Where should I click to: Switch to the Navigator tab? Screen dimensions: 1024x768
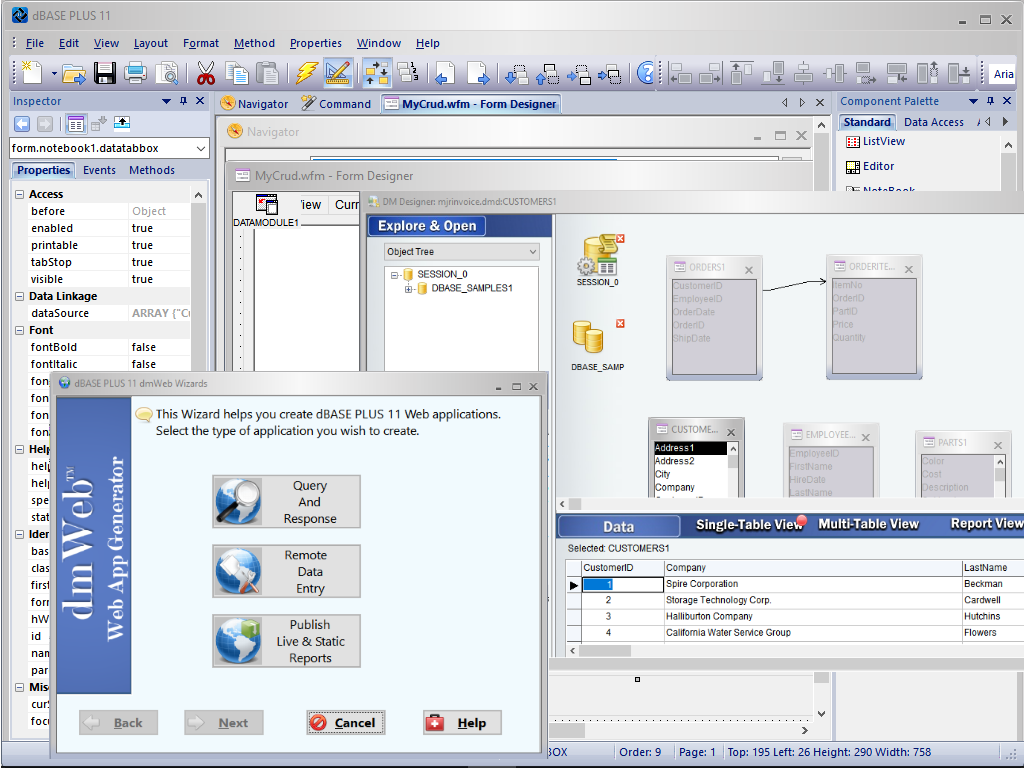255,104
